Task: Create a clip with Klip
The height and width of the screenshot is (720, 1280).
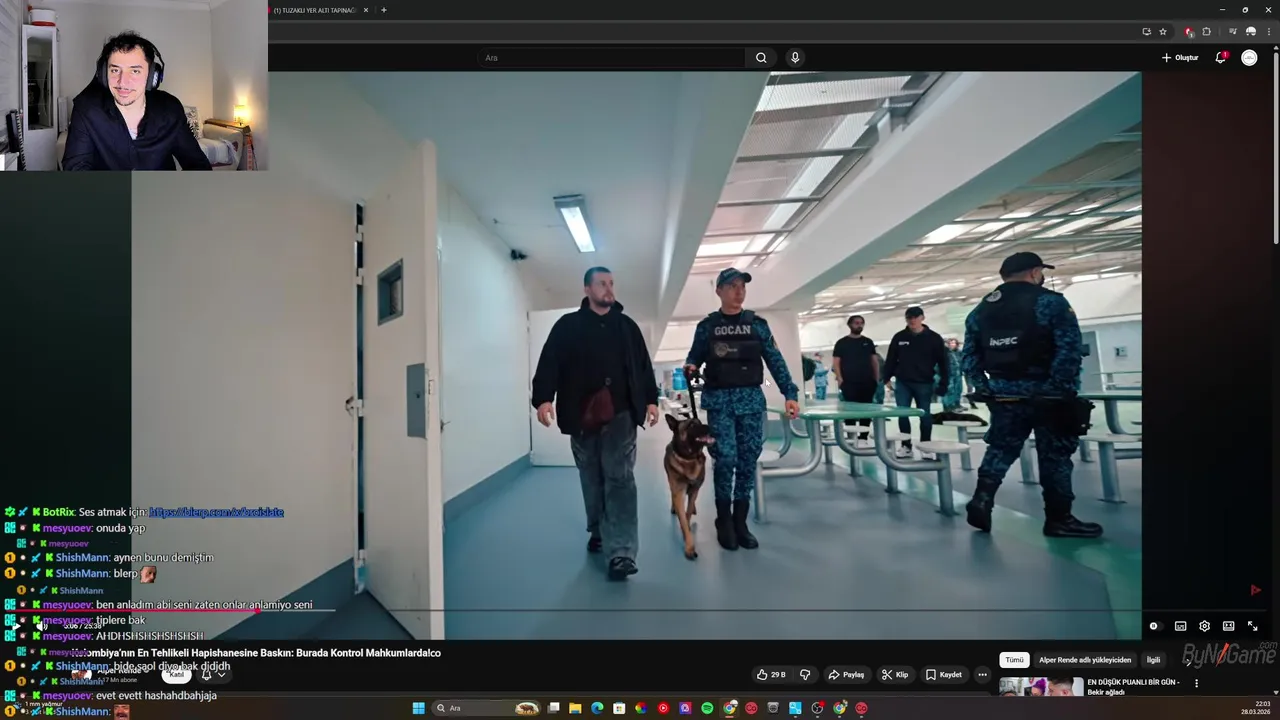Action: pyautogui.click(x=895, y=675)
